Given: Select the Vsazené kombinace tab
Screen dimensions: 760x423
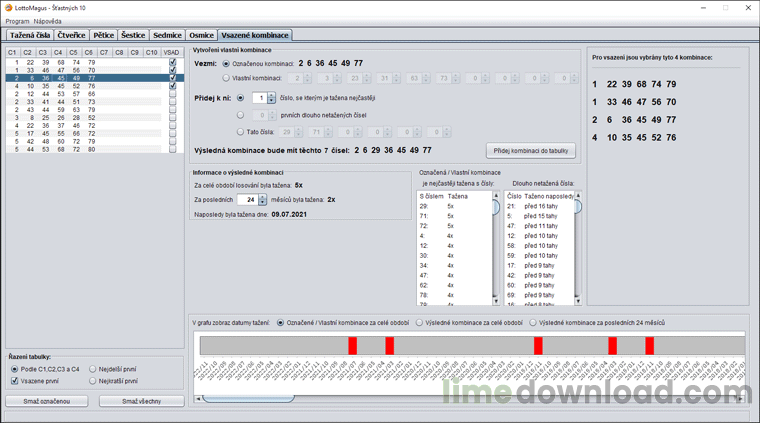Looking at the screenshot, I should [255, 35].
